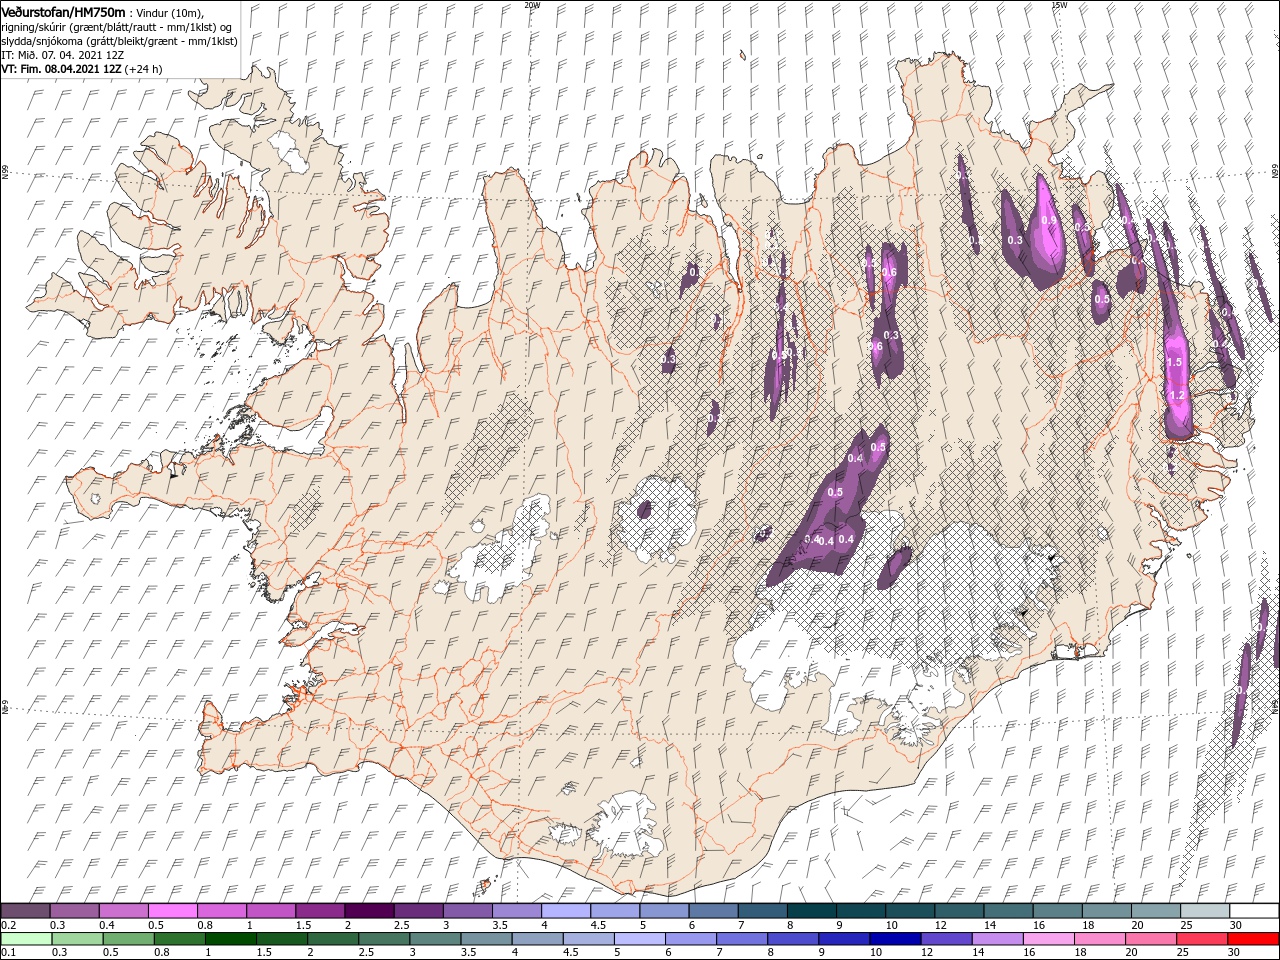Click the 15W longitude label

coord(1059,5)
